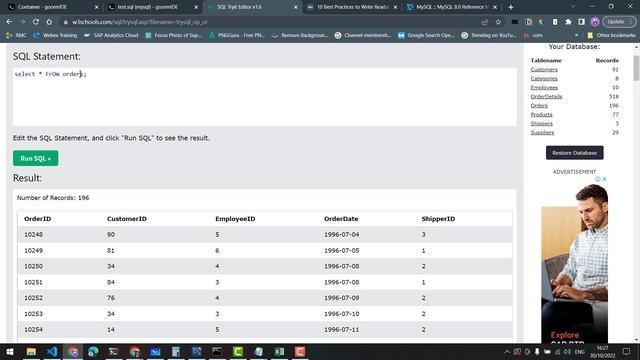Open the green Camtasia taskbar icon
The image size is (640, 360).
[x=238, y=351]
